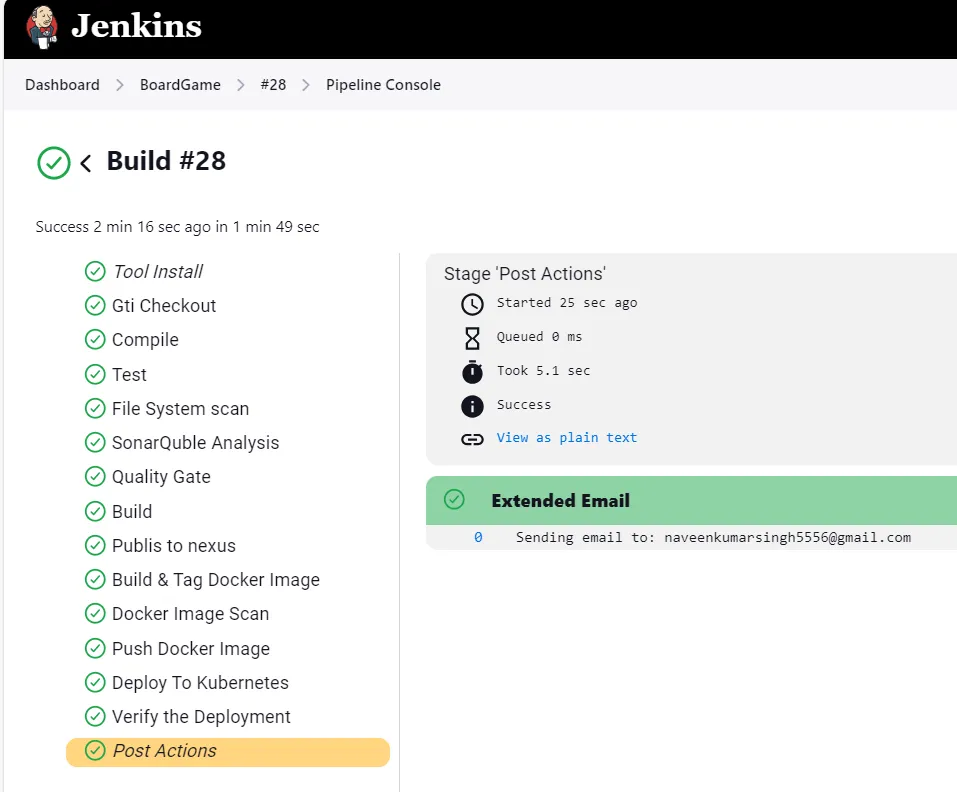
Task: Open BoardGame breadcrumb link
Action: 180,85
